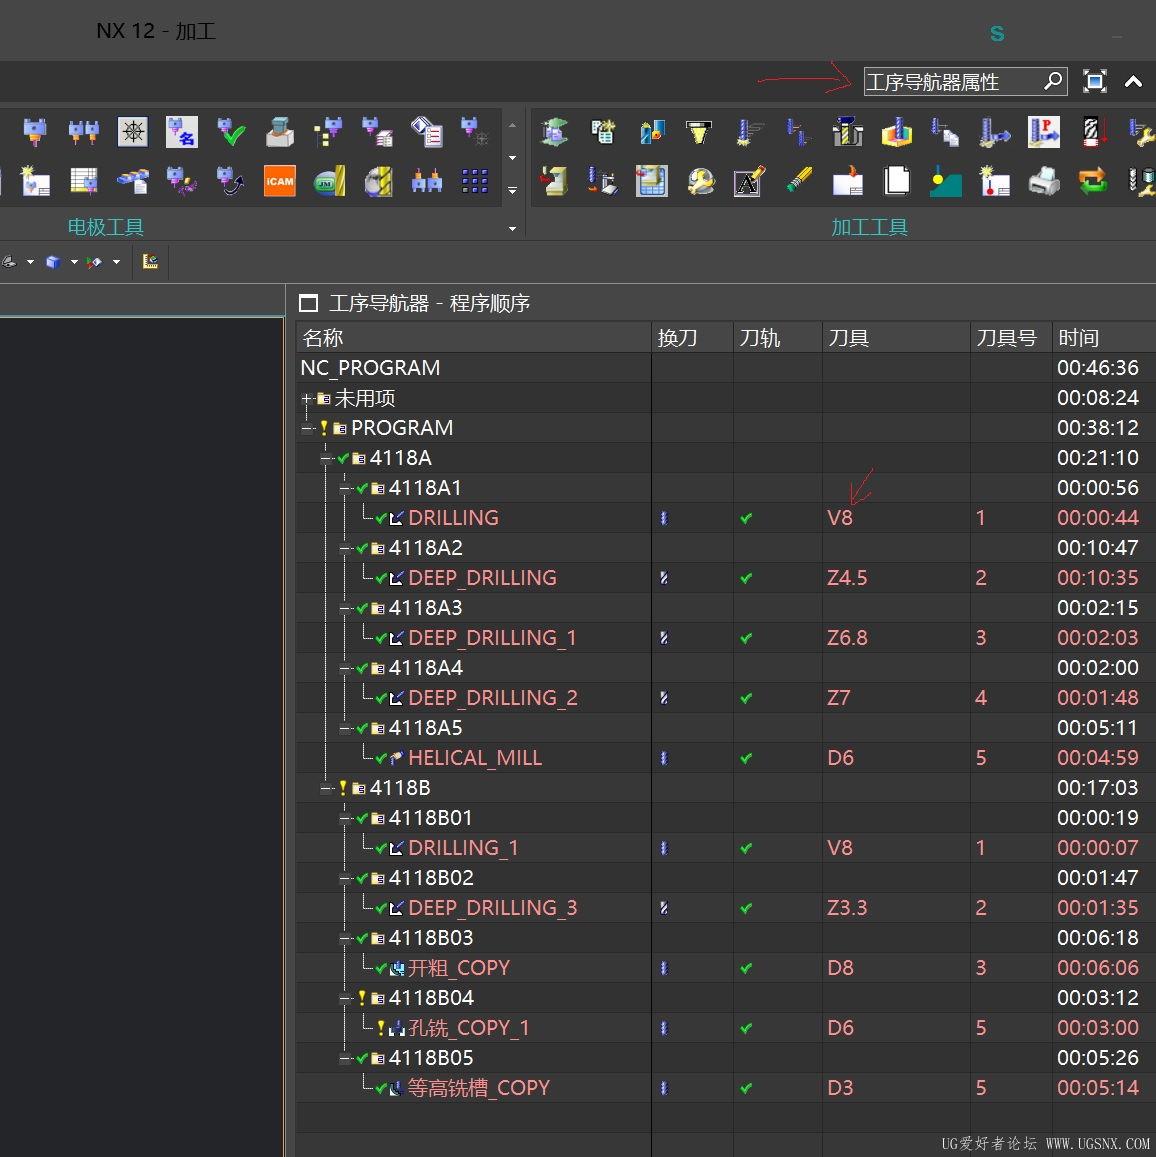The image size is (1156, 1157).
Task: Click the printer icon in 加工工具
Action: (1043, 181)
